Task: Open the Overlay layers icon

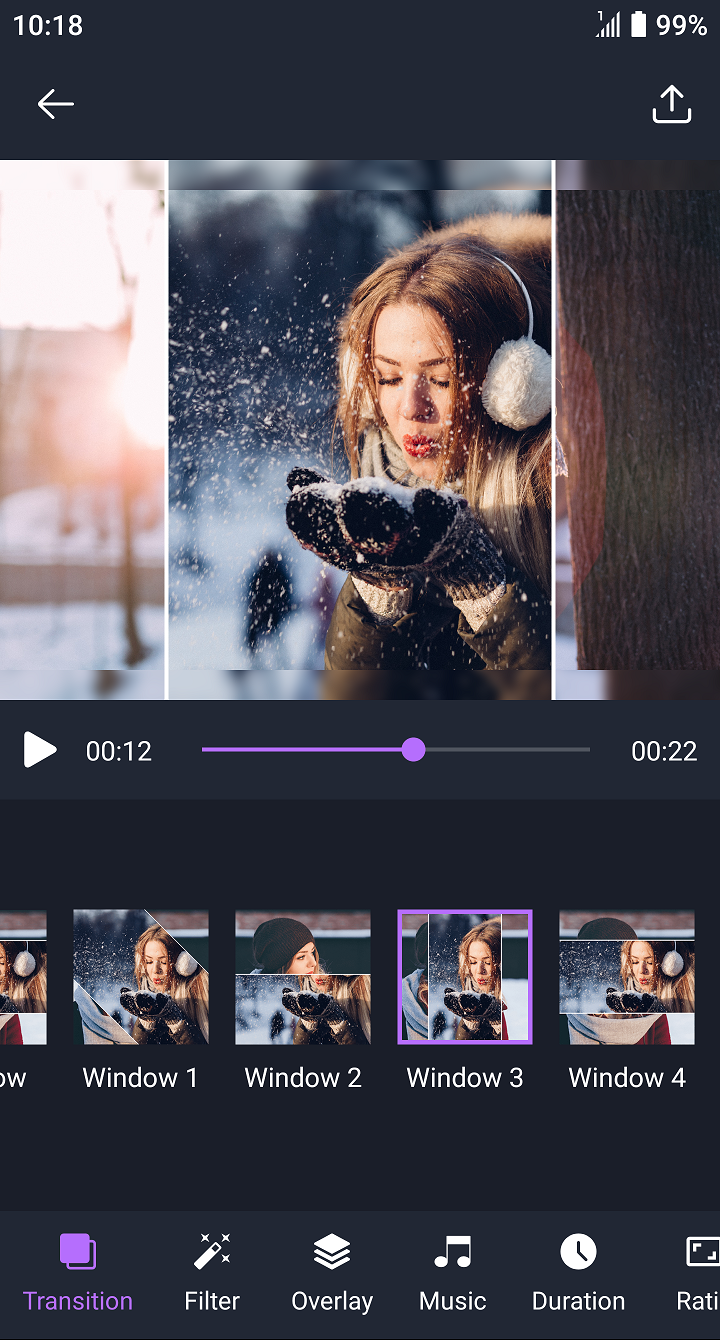Action: pos(332,1251)
